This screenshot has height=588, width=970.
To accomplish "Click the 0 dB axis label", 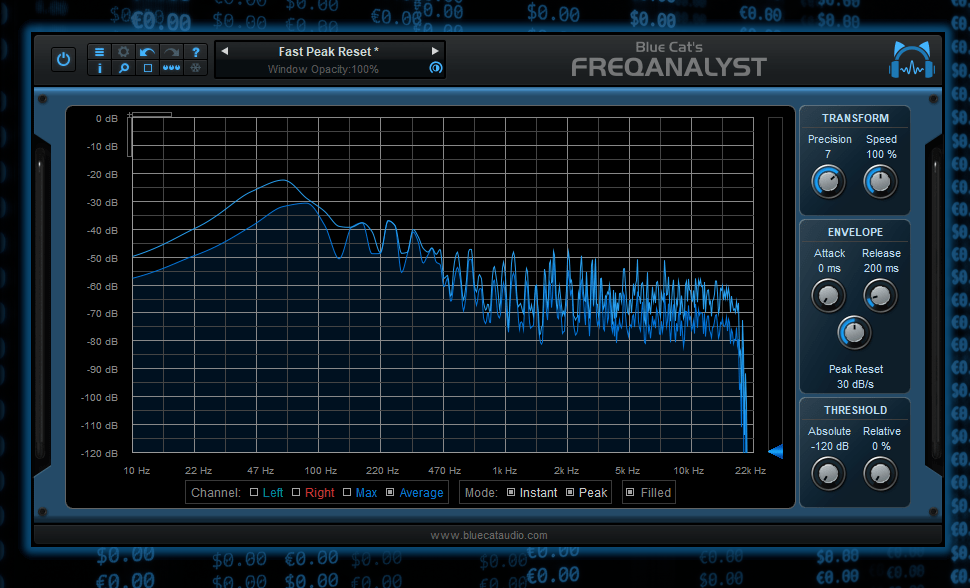I will click(106, 118).
